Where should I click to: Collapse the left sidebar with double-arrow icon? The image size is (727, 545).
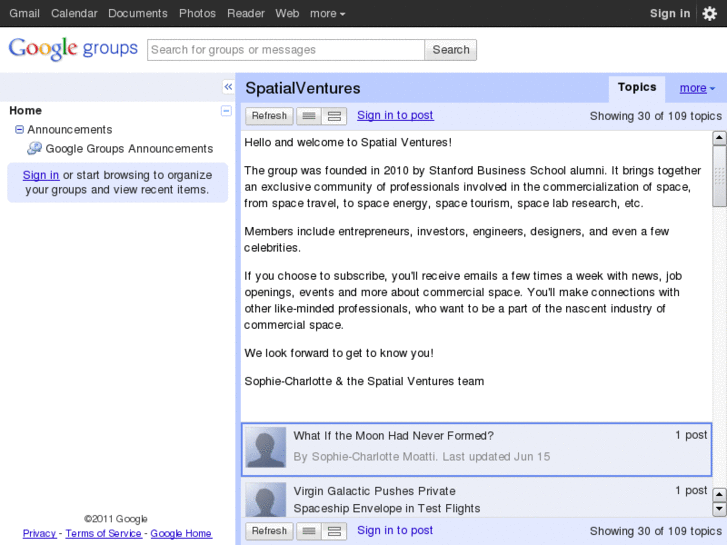pyautogui.click(x=228, y=87)
